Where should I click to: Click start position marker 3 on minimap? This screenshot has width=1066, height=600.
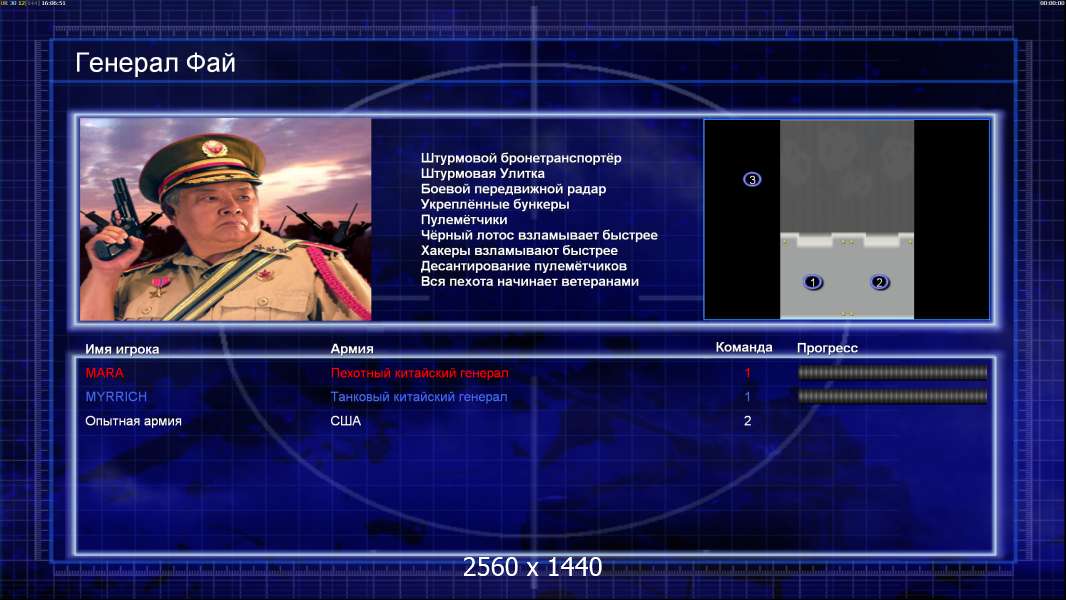click(752, 180)
